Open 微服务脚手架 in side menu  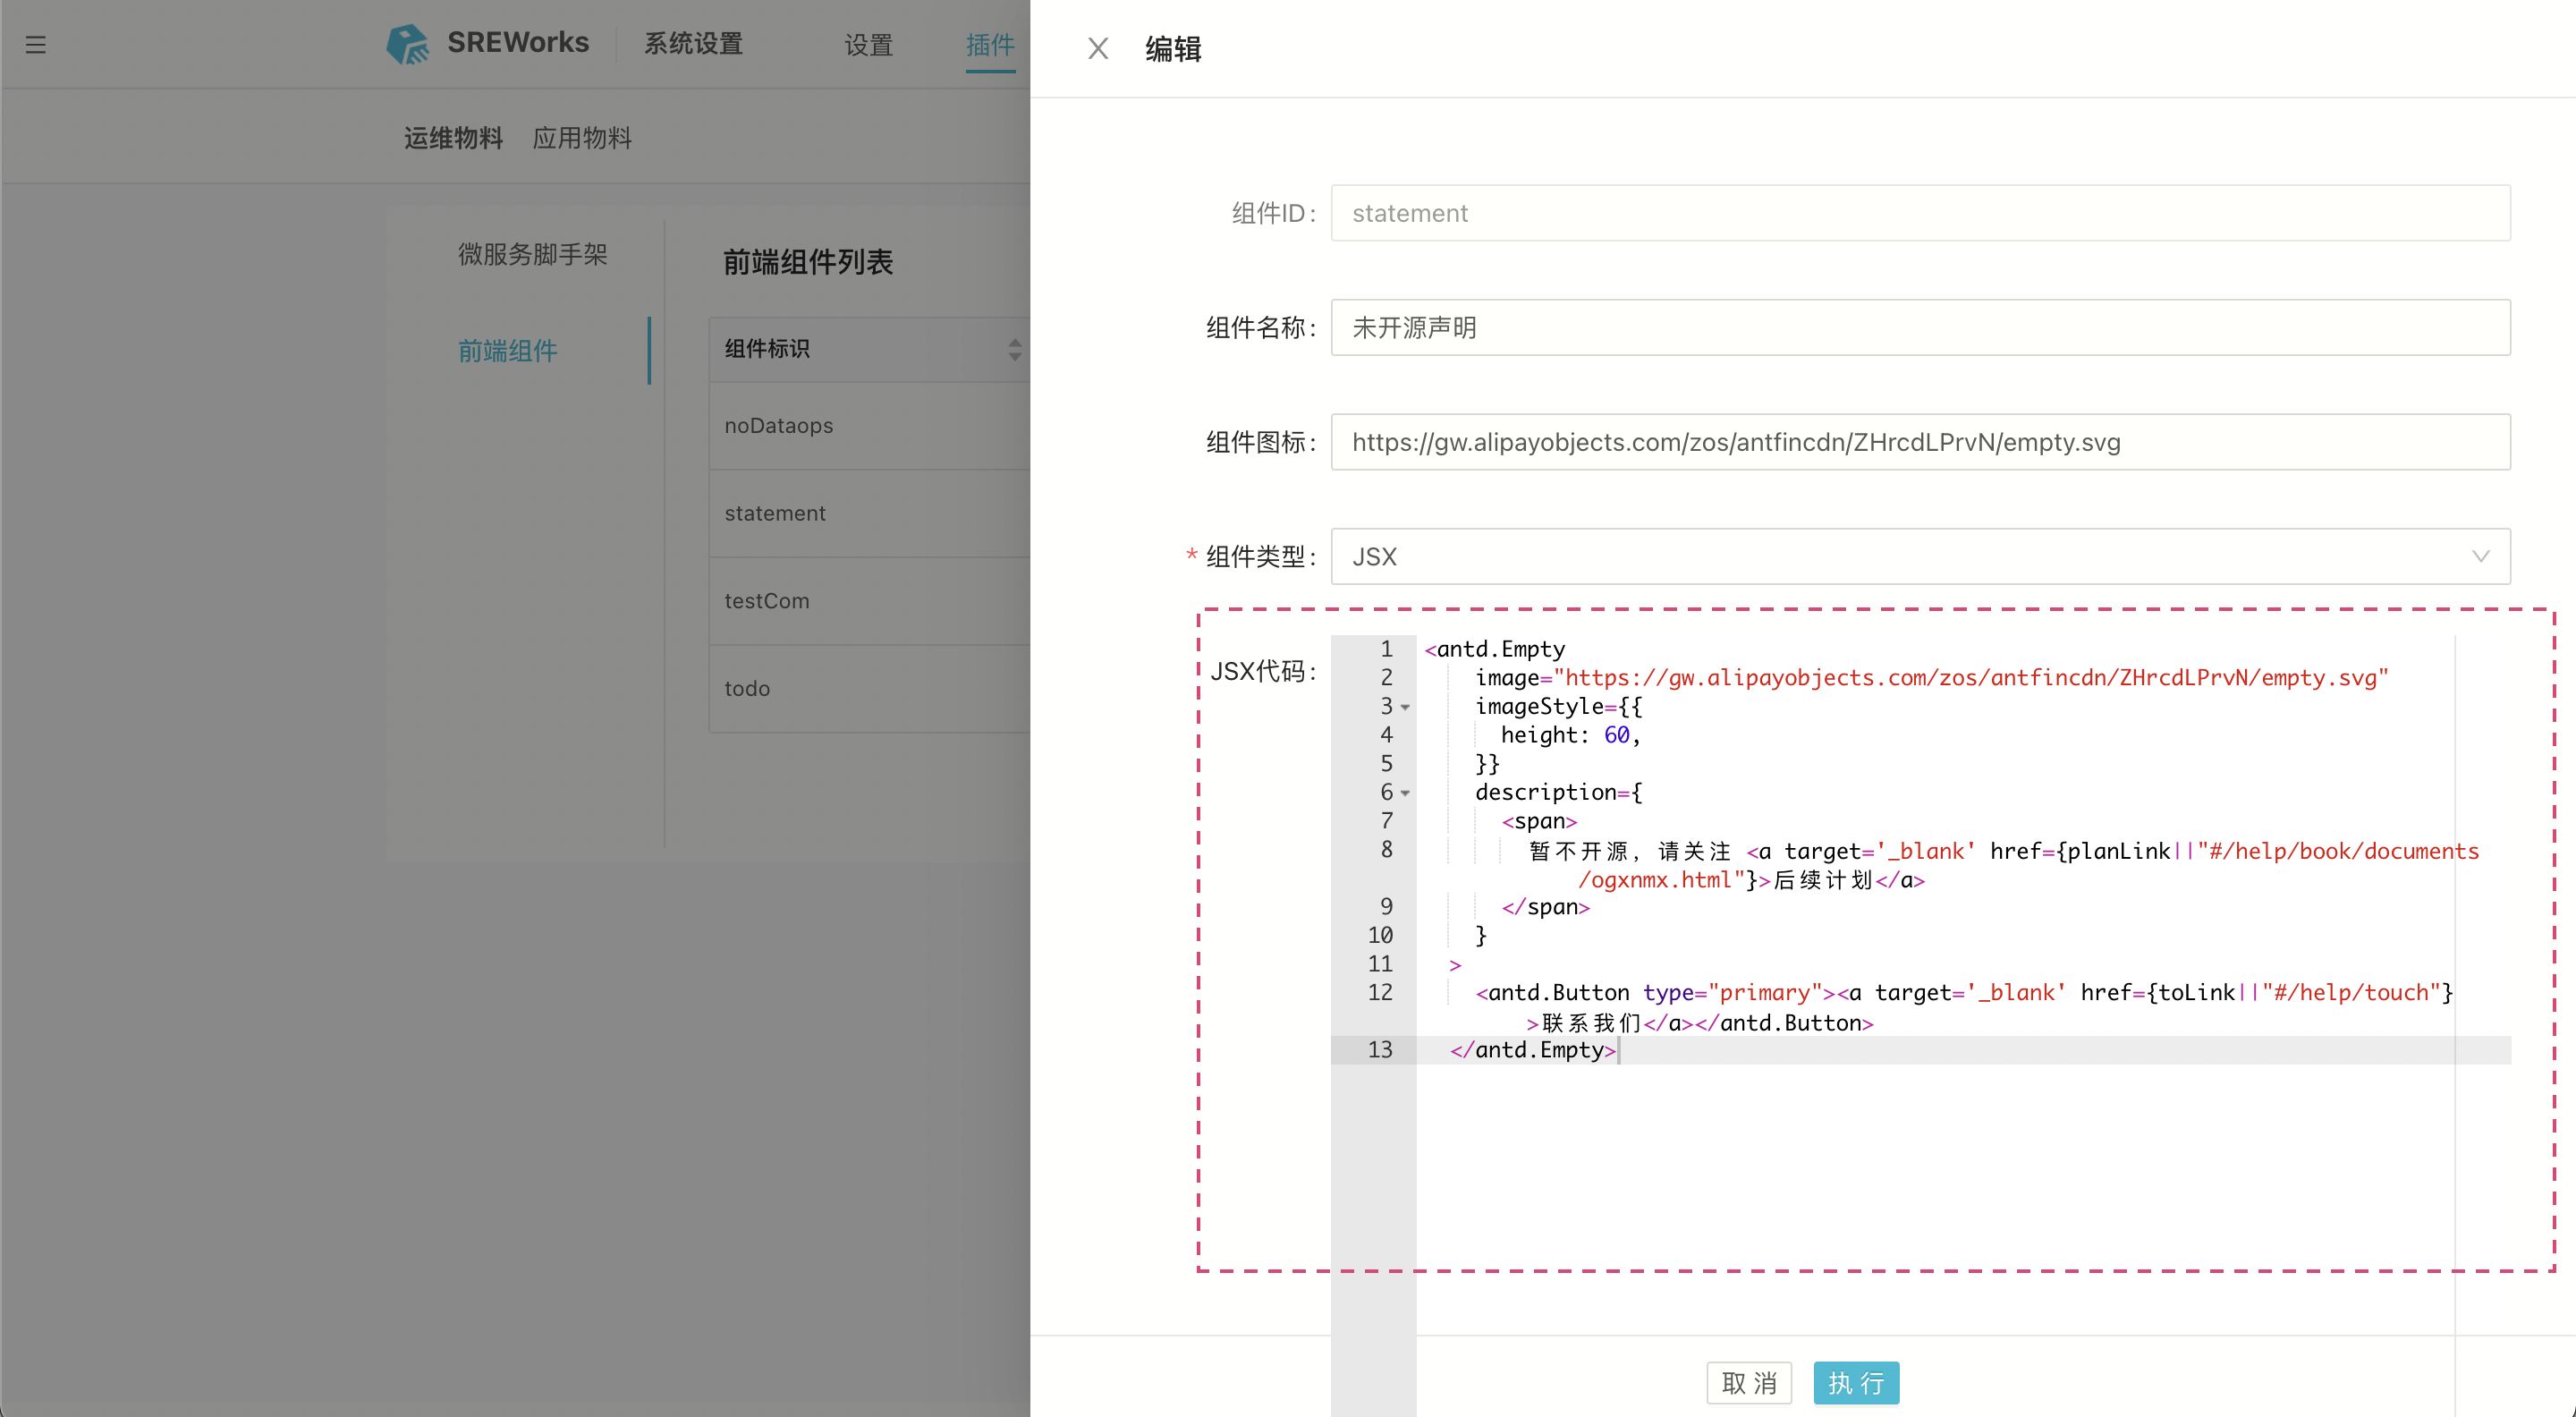(532, 255)
